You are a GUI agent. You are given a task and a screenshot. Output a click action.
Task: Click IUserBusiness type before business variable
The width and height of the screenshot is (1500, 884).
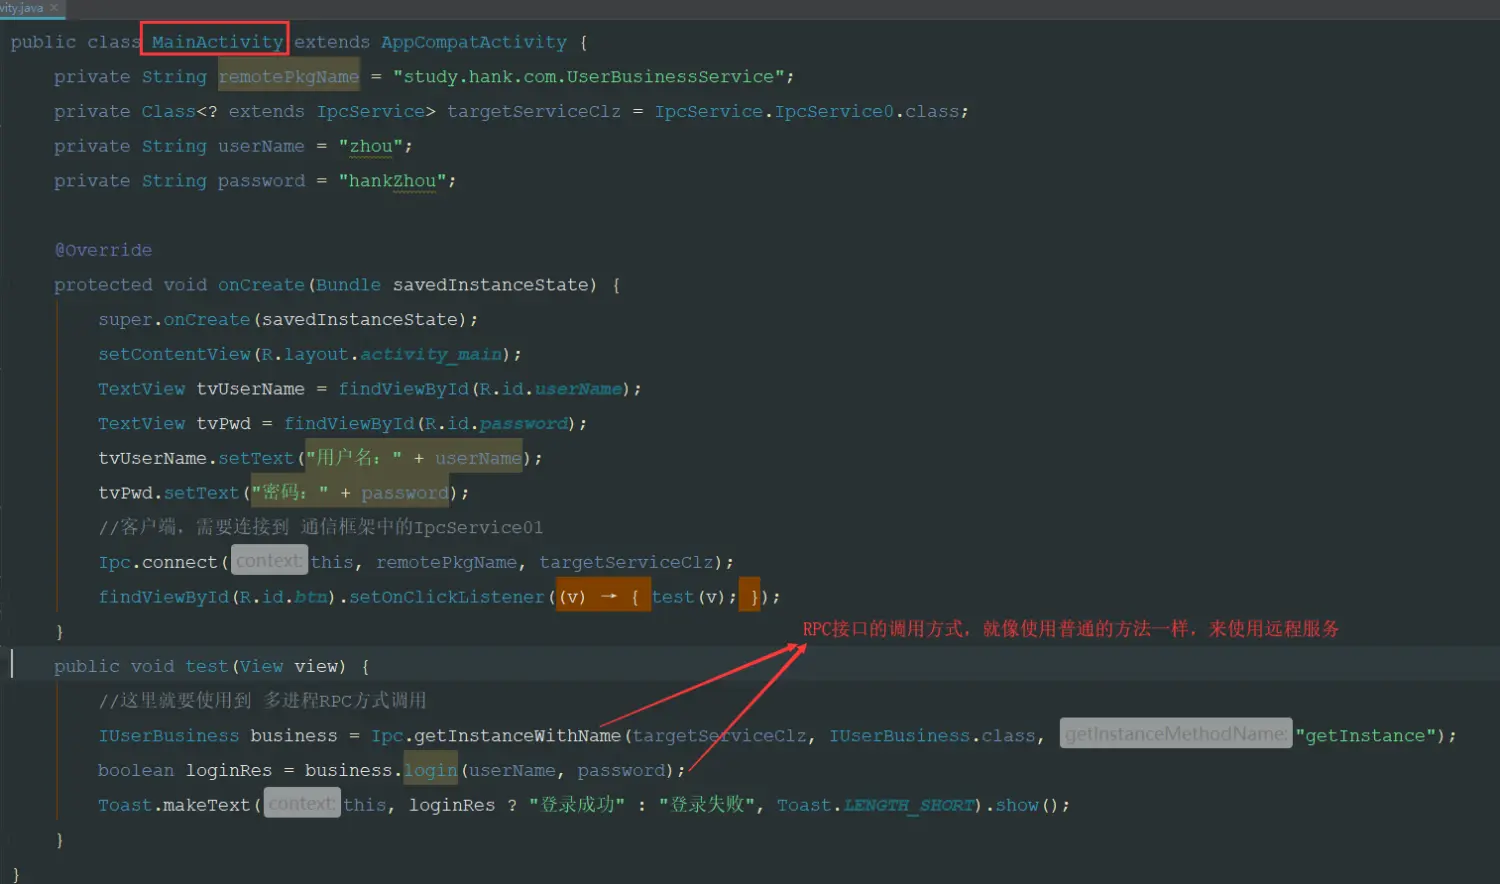pyautogui.click(x=168, y=736)
